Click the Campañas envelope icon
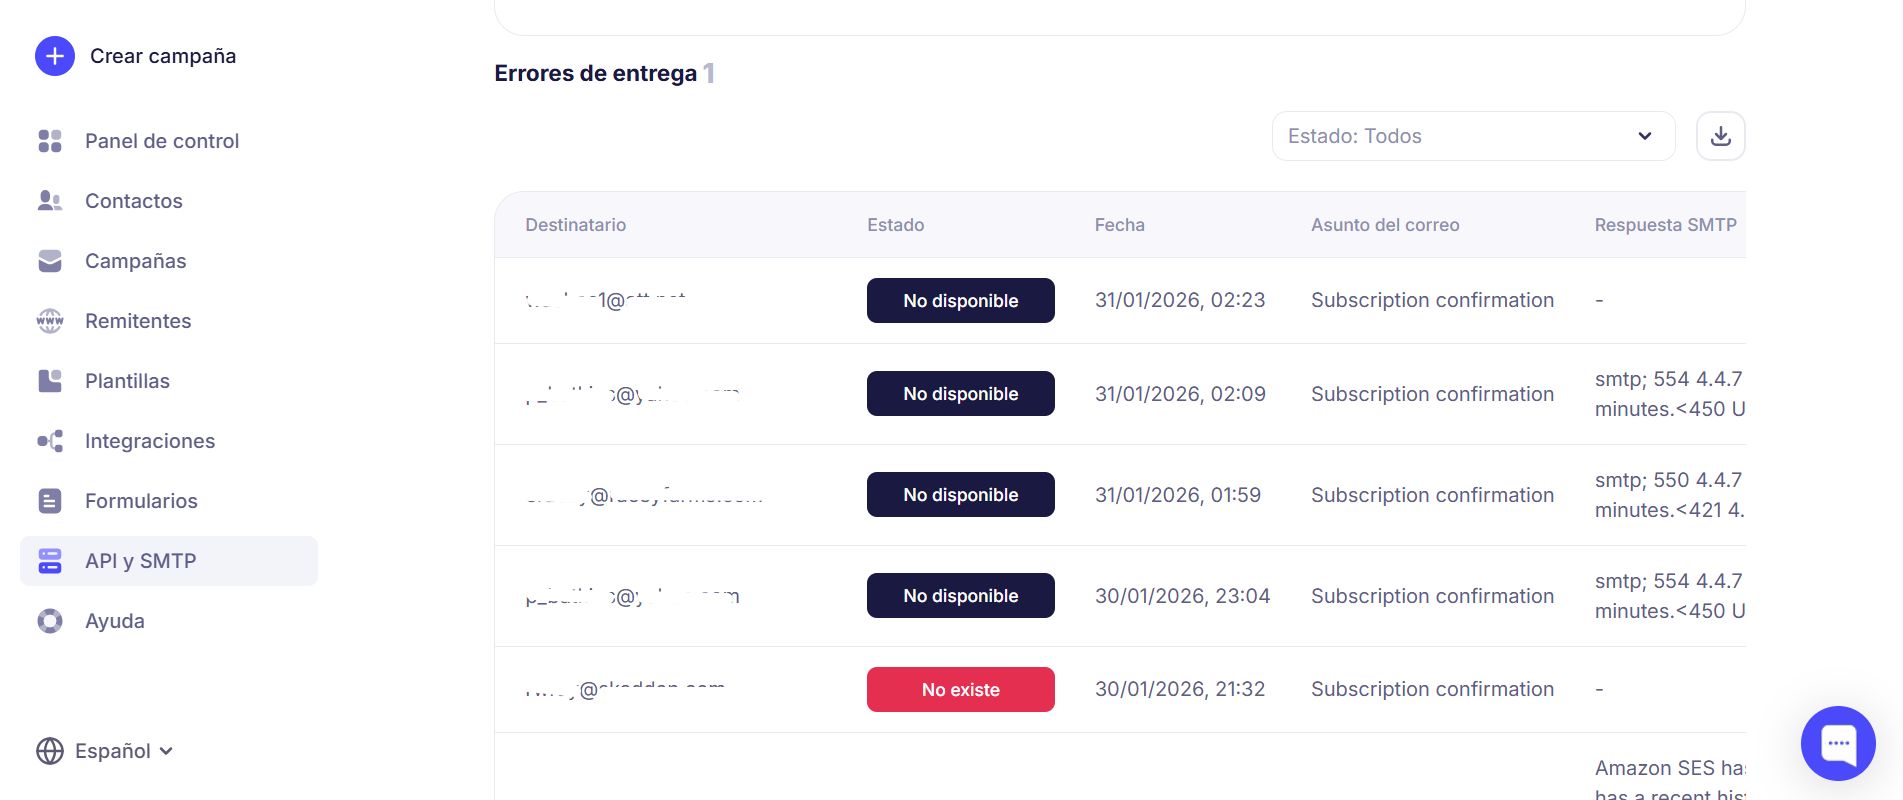This screenshot has width=1903, height=800. (50, 261)
